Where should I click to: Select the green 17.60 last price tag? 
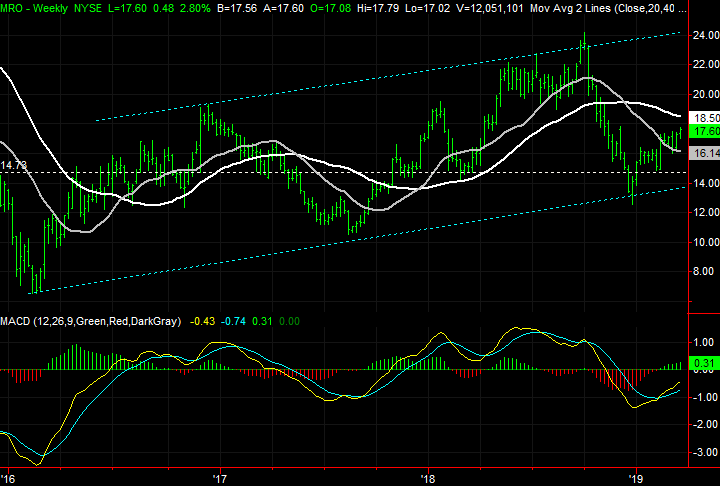704,131
